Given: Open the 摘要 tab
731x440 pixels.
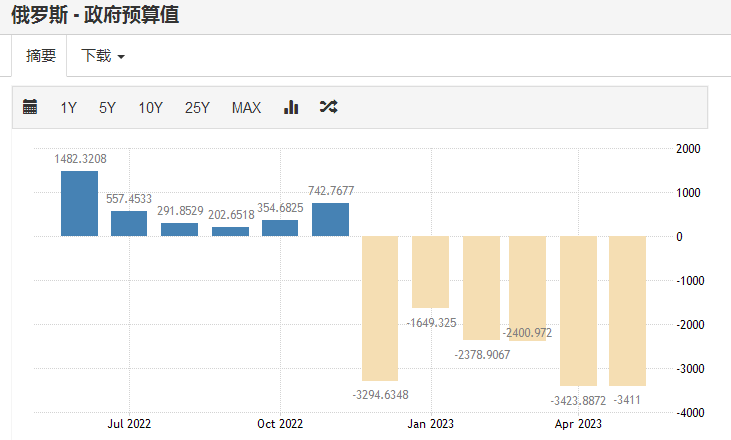Looking at the screenshot, I should click(40, 56).
